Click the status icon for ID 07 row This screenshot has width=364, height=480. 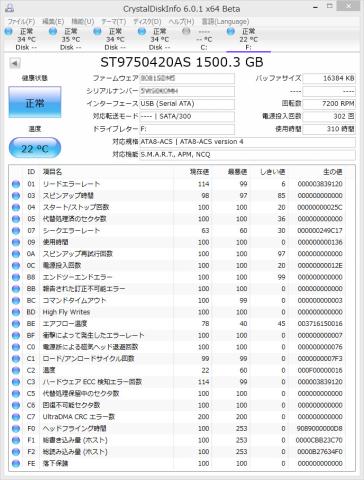pyautogui.click(x=16, y=231)
